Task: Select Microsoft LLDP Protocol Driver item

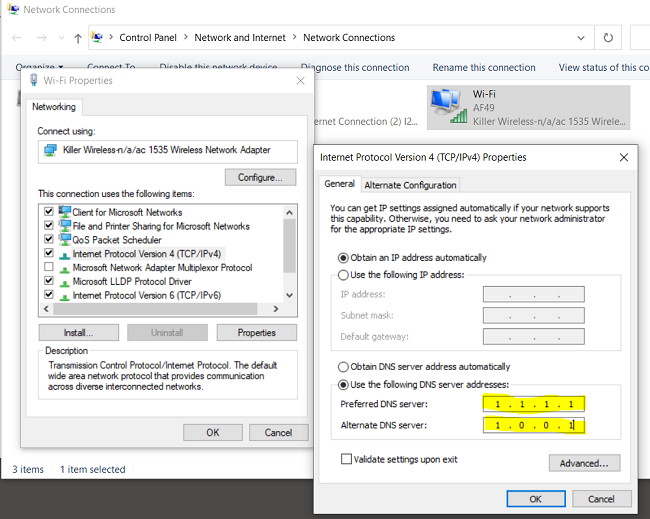Action: click(132, 281)
